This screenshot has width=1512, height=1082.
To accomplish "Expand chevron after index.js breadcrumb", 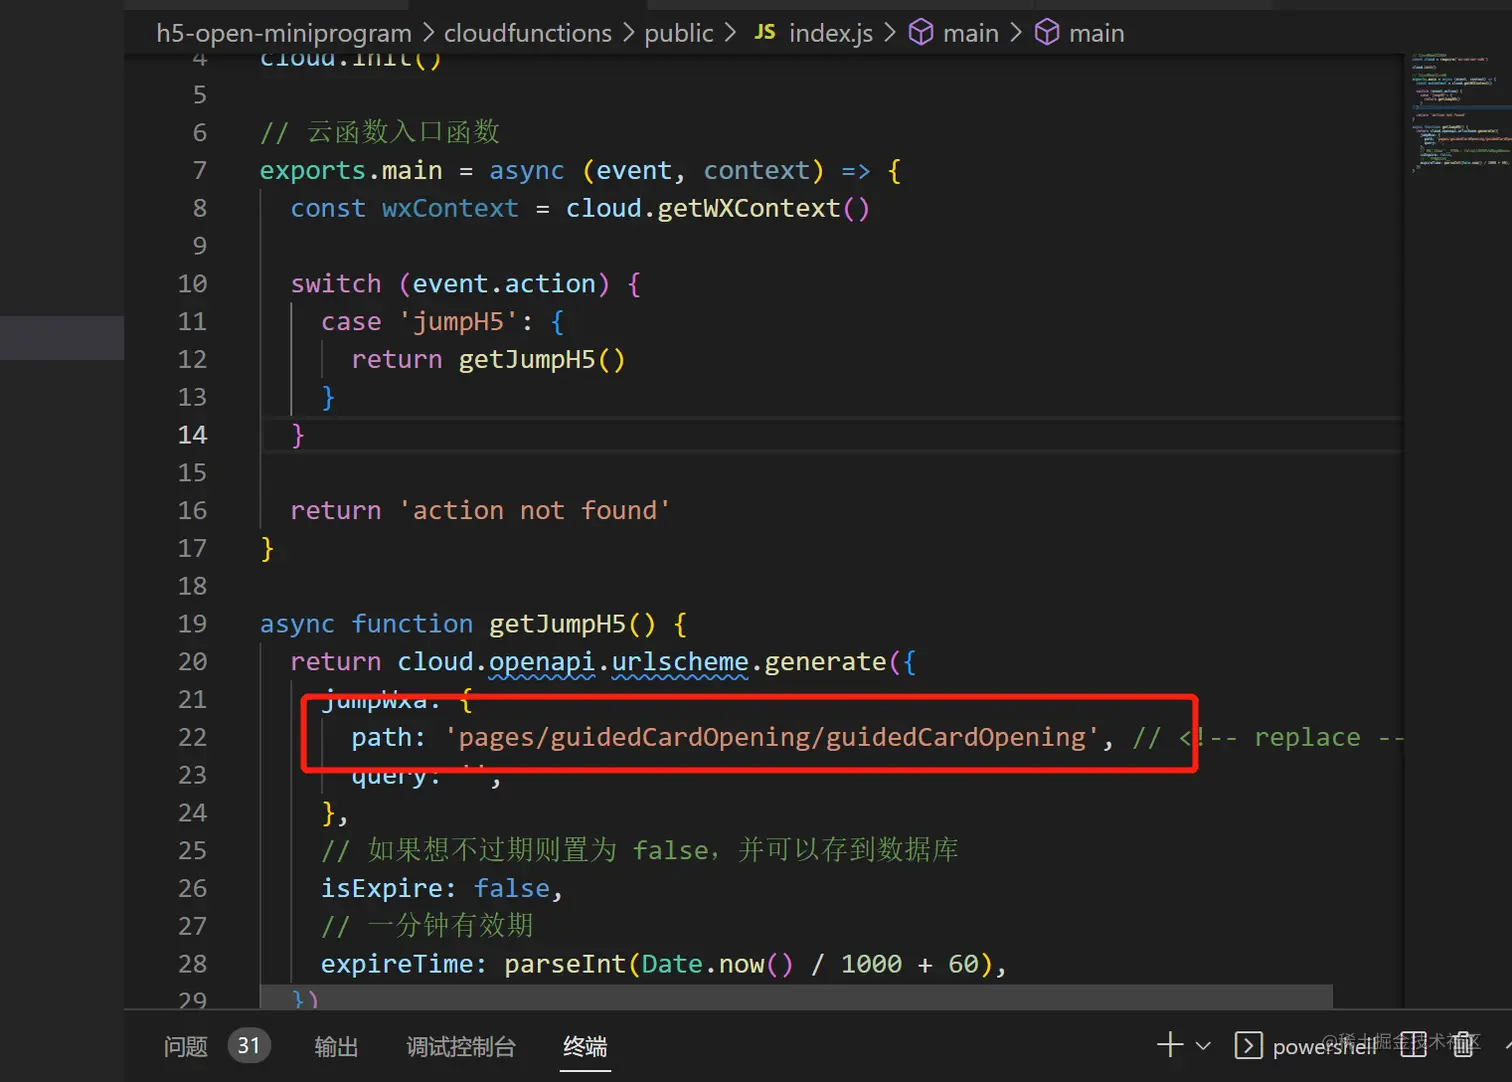I will click(x=890, y=33).
